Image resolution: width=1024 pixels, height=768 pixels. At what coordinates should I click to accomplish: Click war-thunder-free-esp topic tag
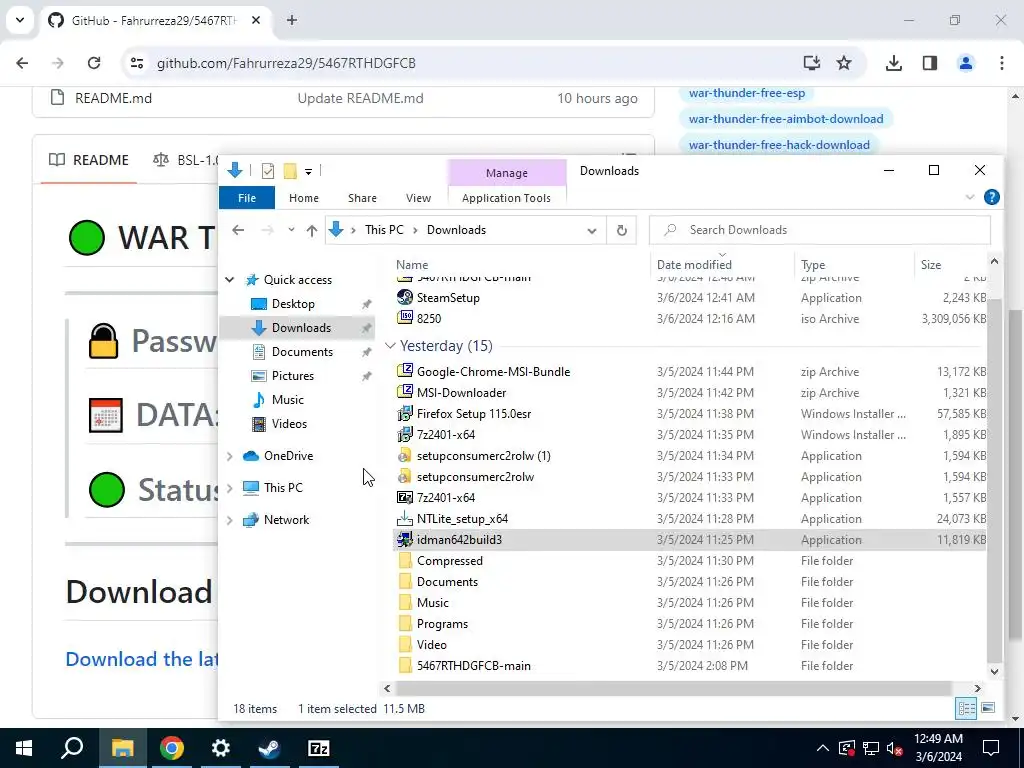click(x=746, y=93)
